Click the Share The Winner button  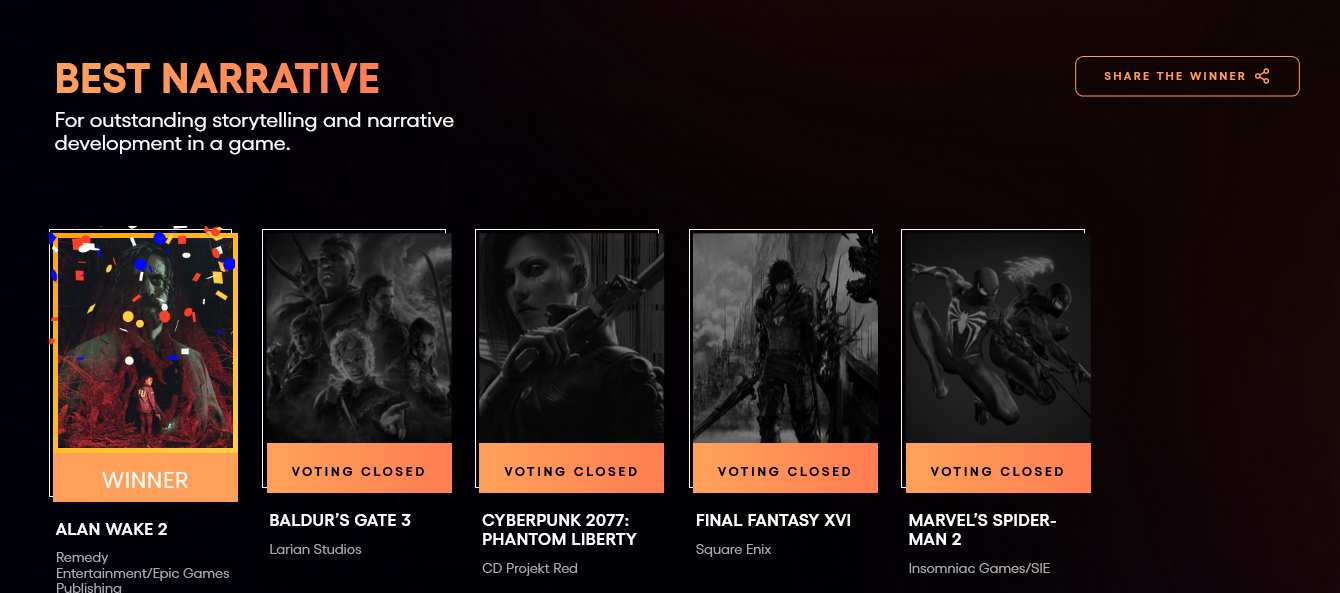pos(1187,76)
